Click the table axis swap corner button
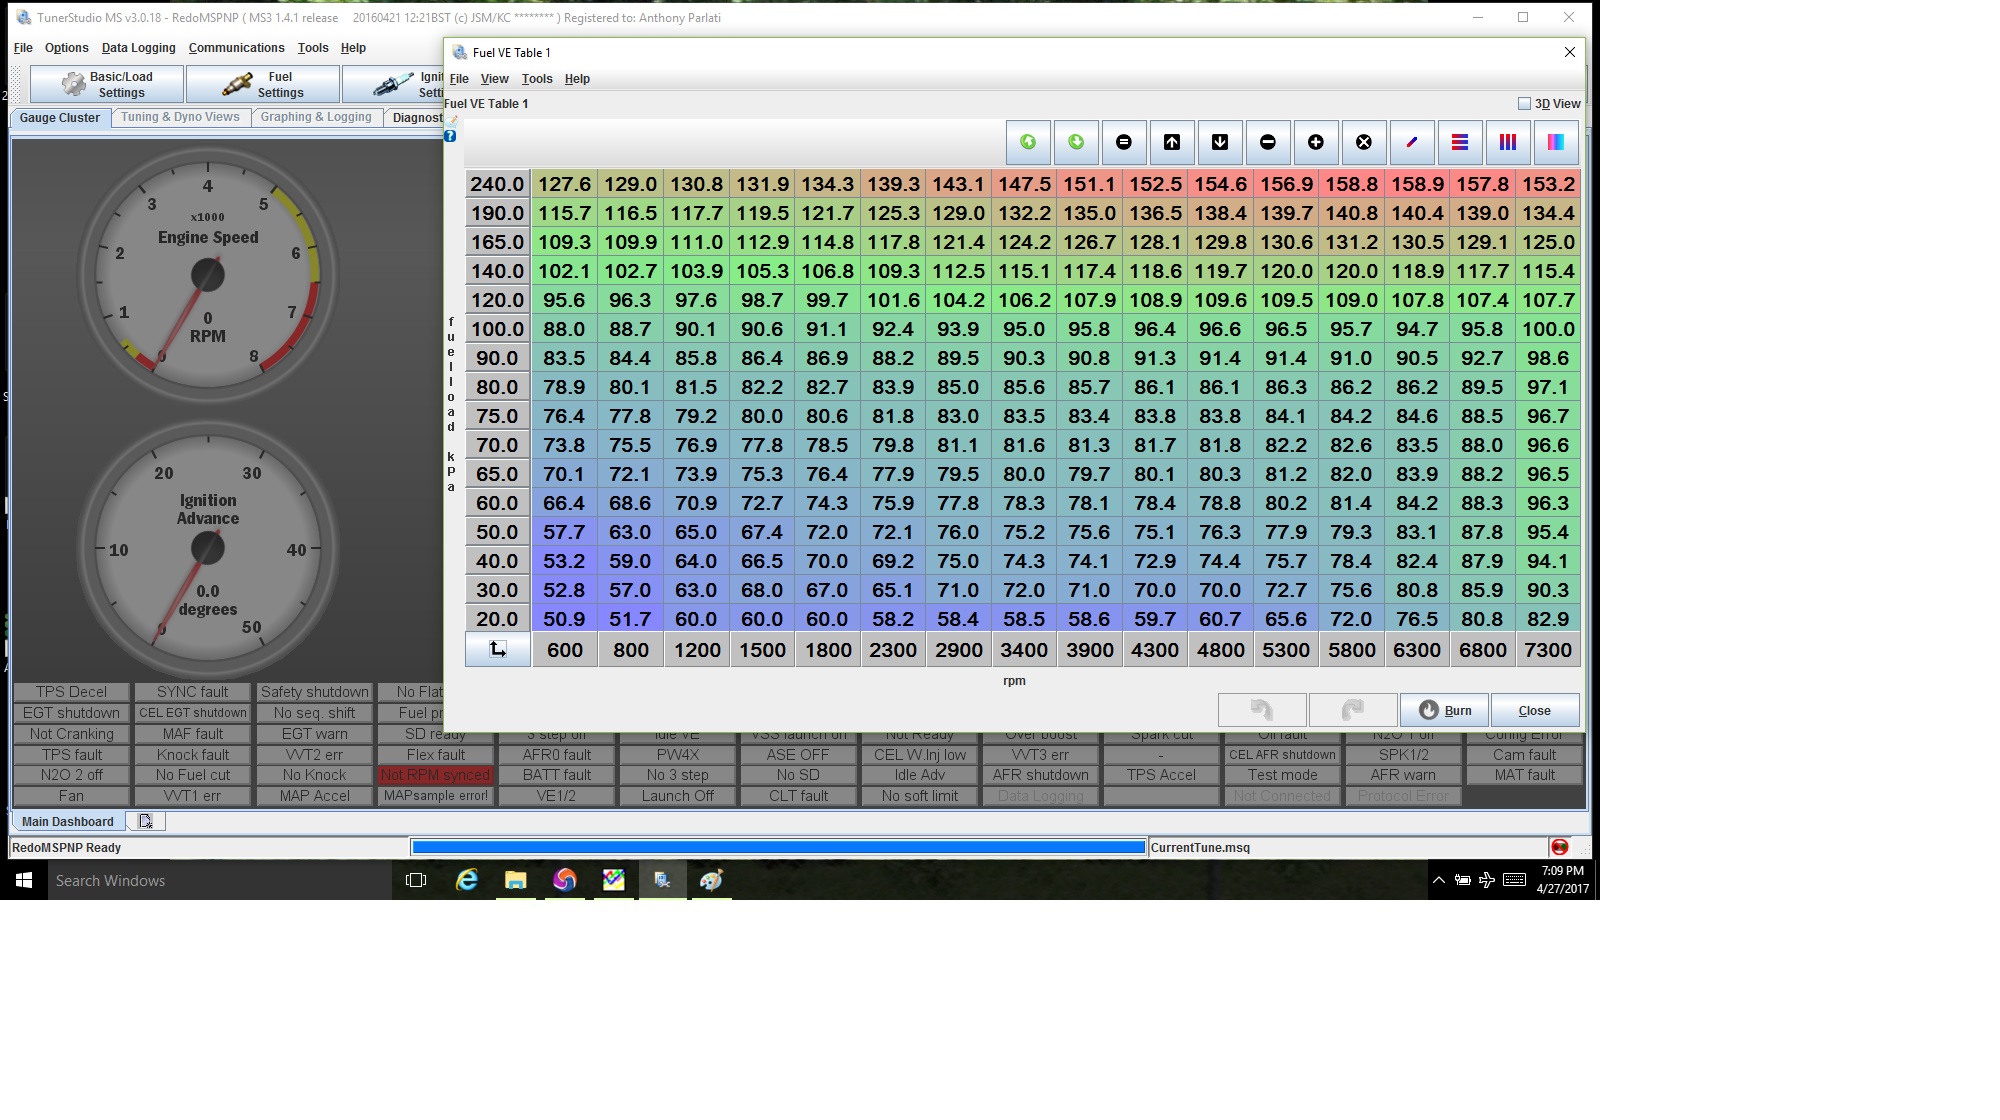The width and height of the screenshot is (2000, 1120). click(497, 650)
